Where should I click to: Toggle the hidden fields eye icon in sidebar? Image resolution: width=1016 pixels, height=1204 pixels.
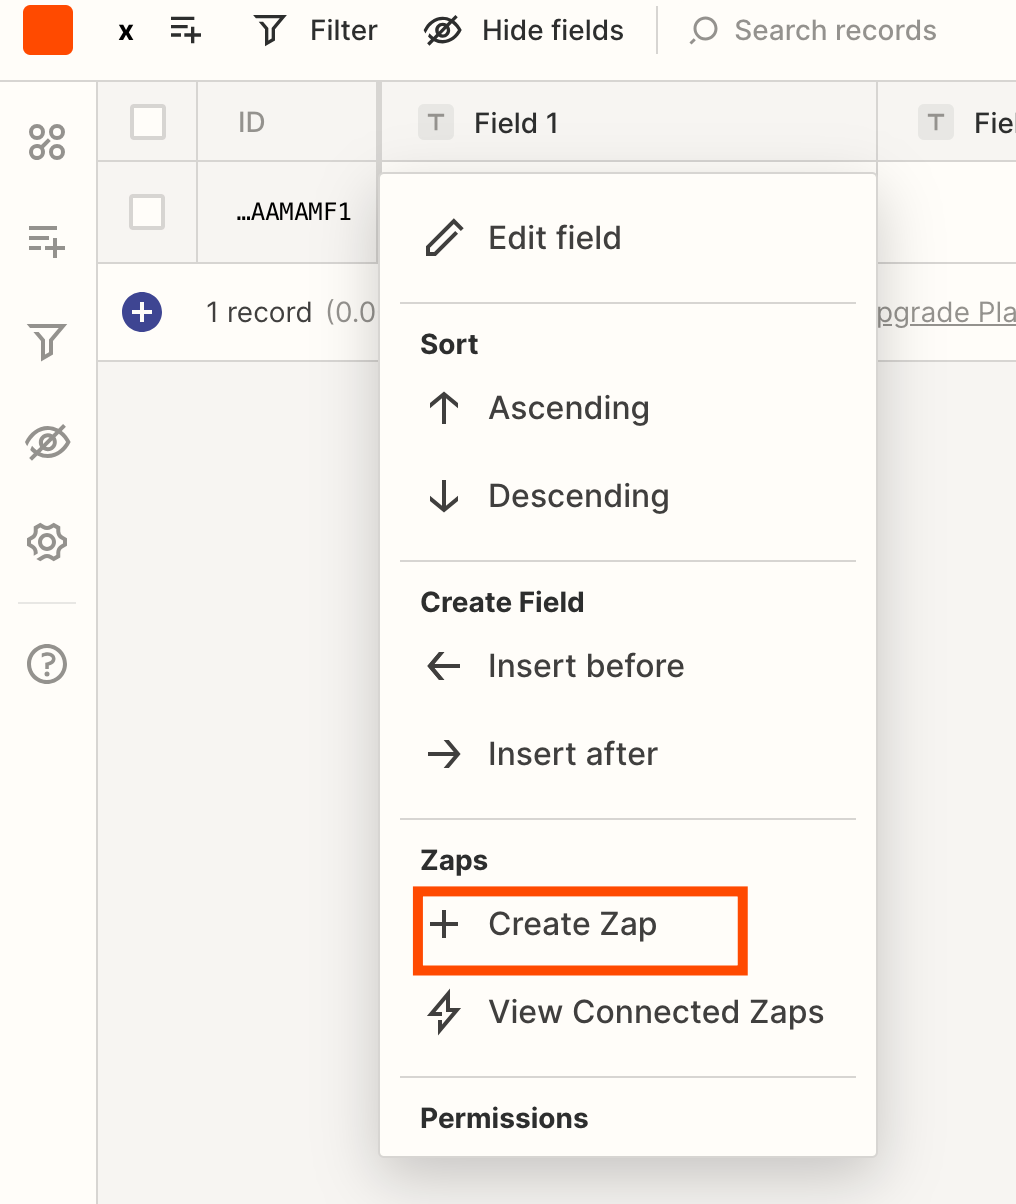pyautogui.click(x=47, y=442)
